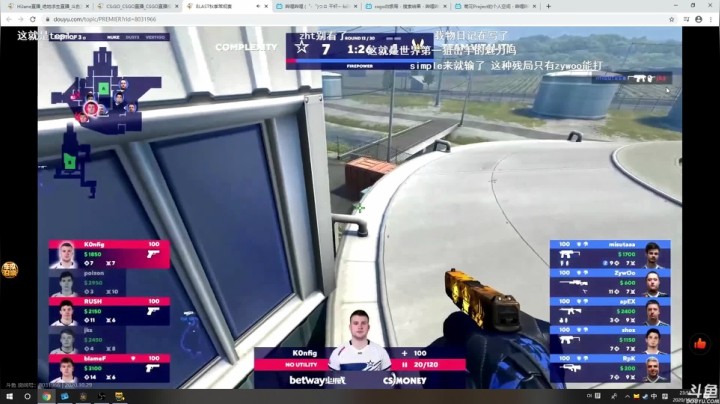720x404 pixels.
Task: Click the site lock icon in address bar
Action: (x=47, y=19)
